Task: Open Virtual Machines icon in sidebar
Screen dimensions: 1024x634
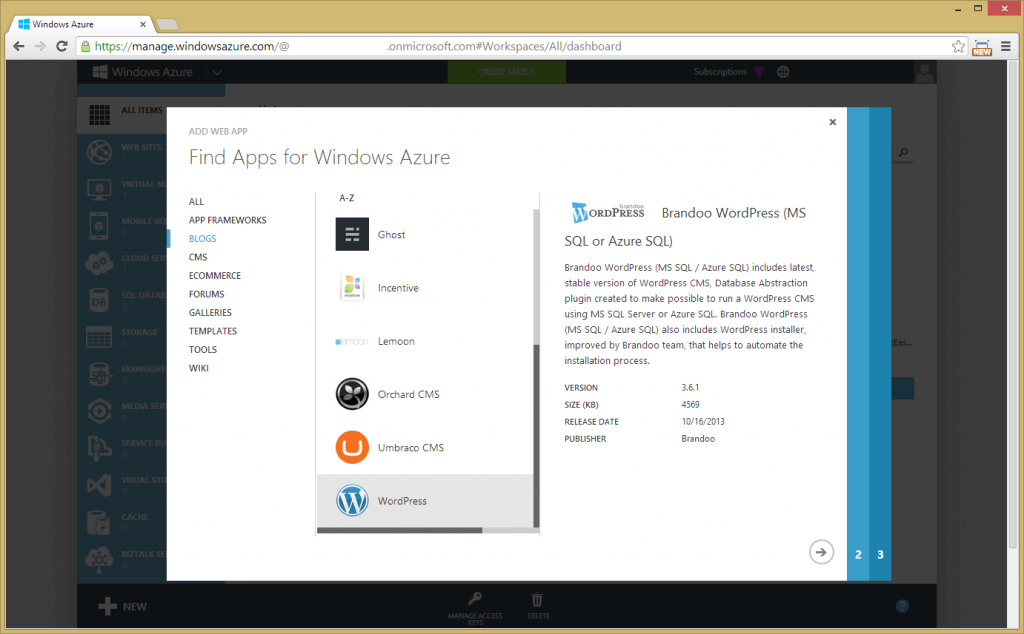Action: tap(99, 189)
